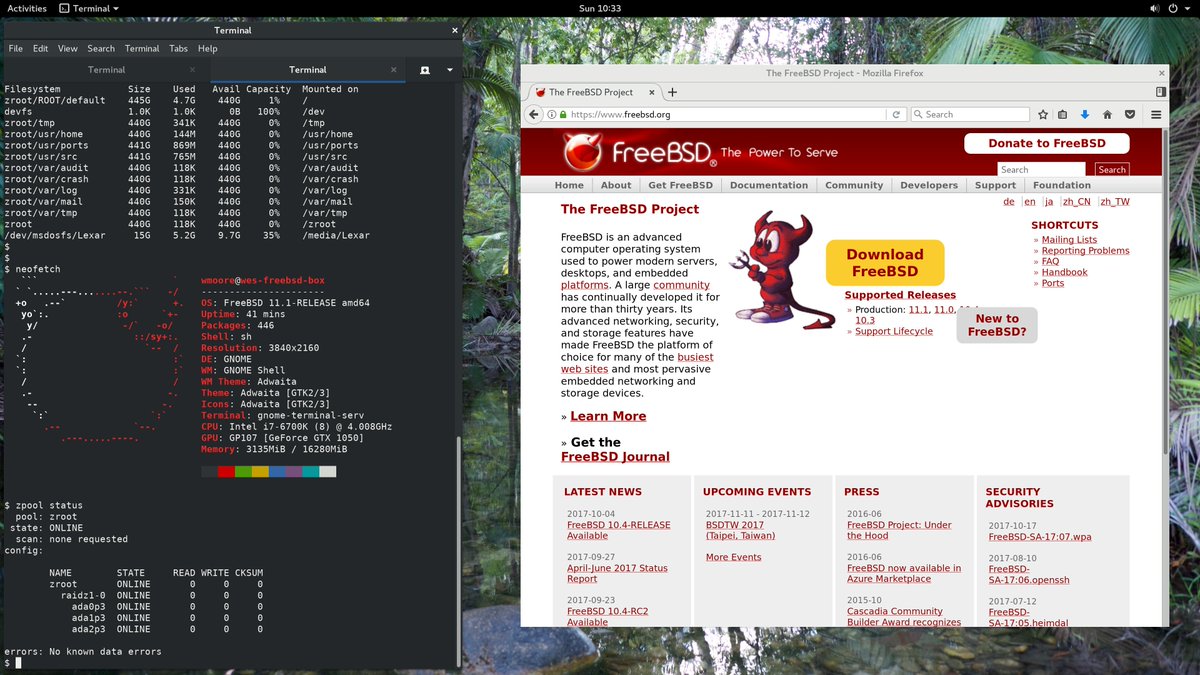Image resolution: width=1200 pixels, height=675 pixels.
Task: Click the green swatch in neofetch palette
Action: click(243, 471)
